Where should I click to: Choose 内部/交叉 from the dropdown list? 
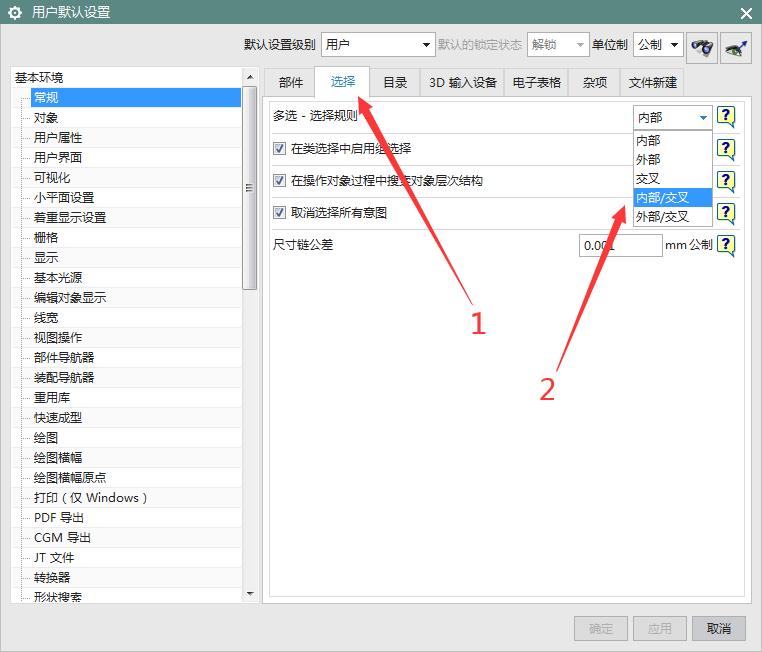pos(673,197)
